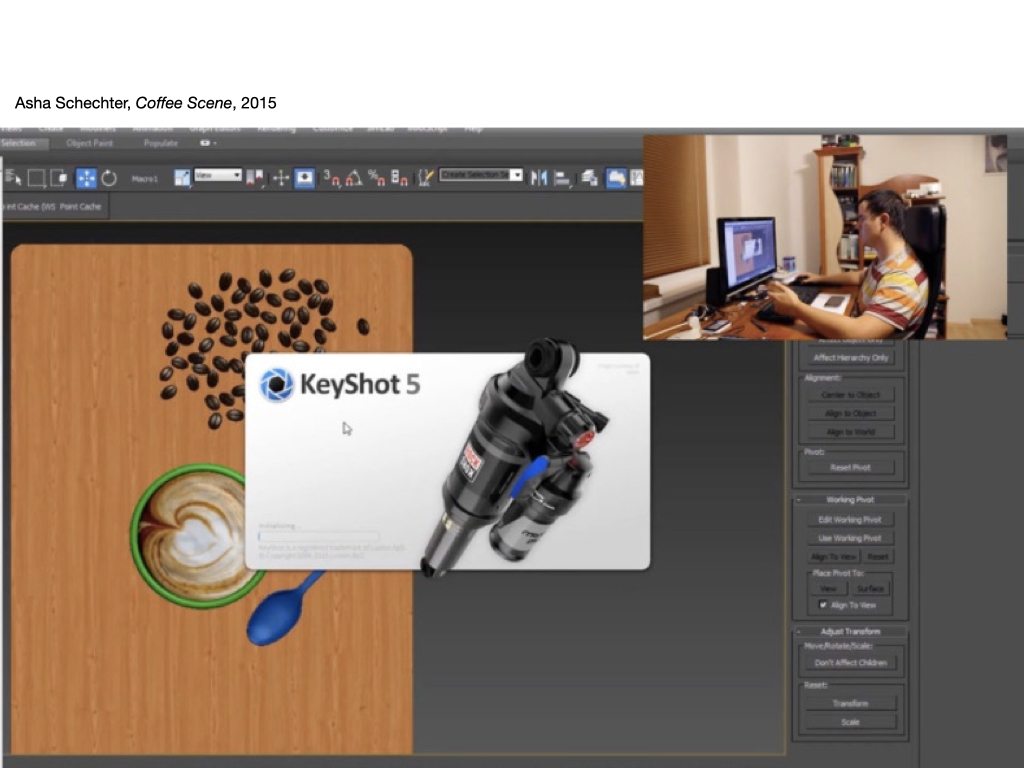
Task: Click the KeyShot initializing progress bar
Action: pyautogui.click(x=318, y=537)
